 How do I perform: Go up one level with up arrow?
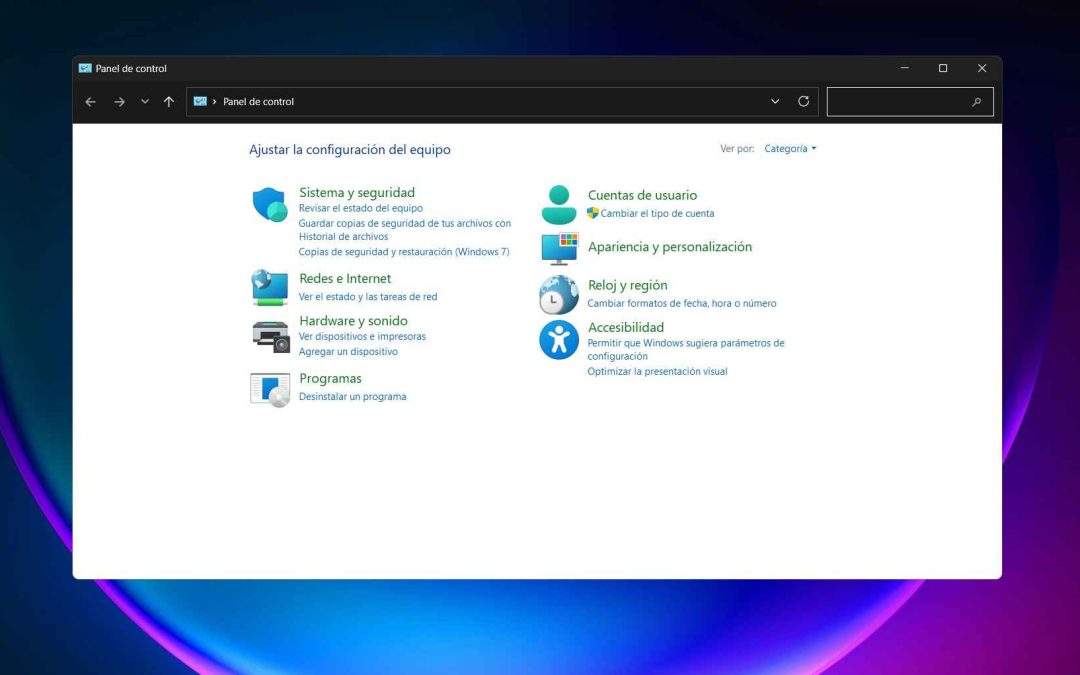tap(169, 102)
